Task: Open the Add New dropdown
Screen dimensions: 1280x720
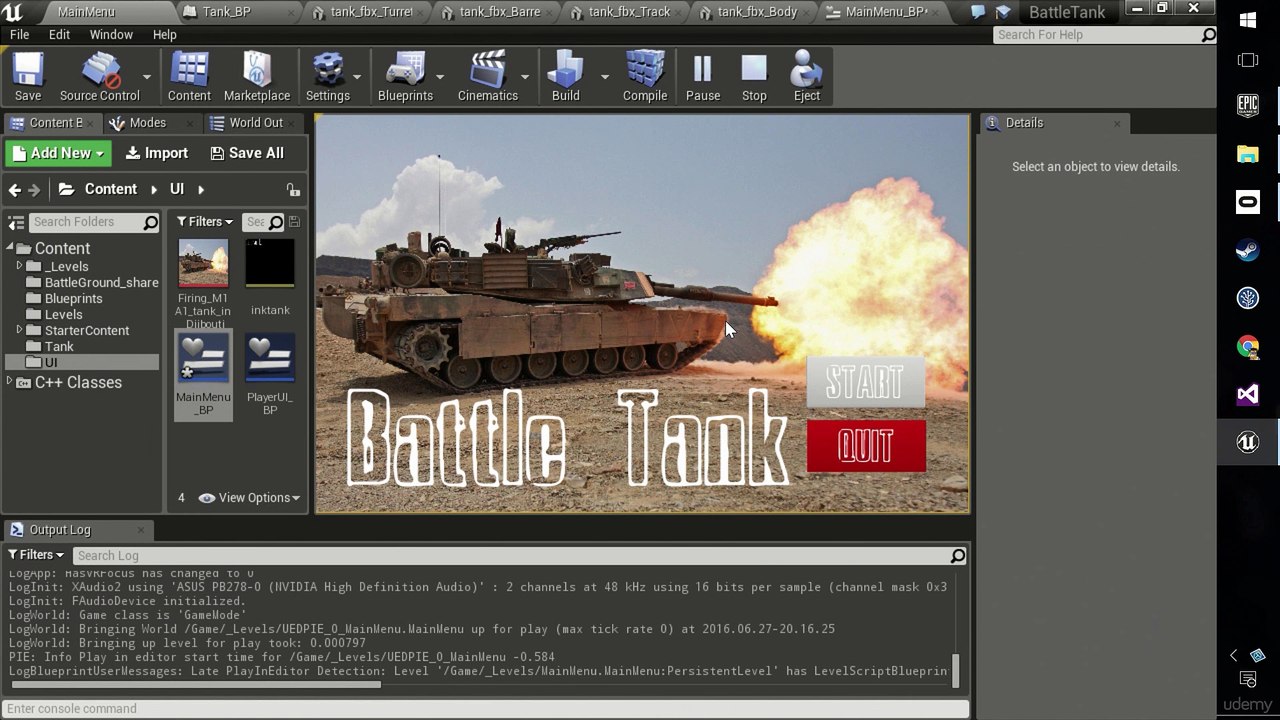Action: coord(58,153)
